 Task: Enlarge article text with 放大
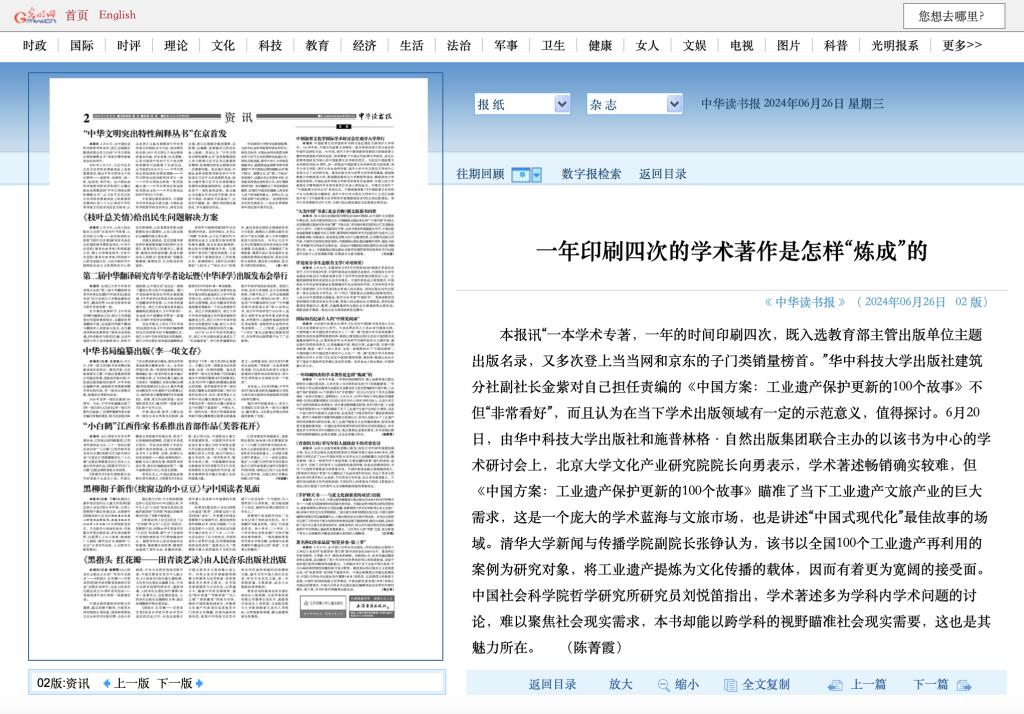coord(620,684)
